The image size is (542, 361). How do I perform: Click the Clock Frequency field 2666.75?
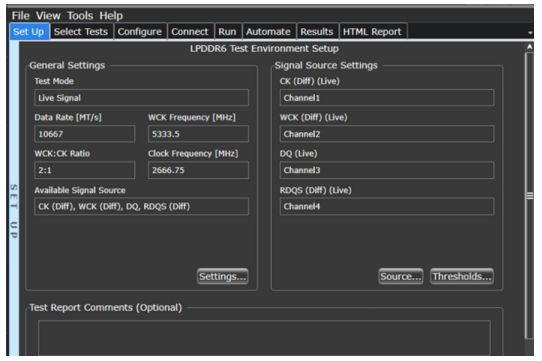coord(198,170)
